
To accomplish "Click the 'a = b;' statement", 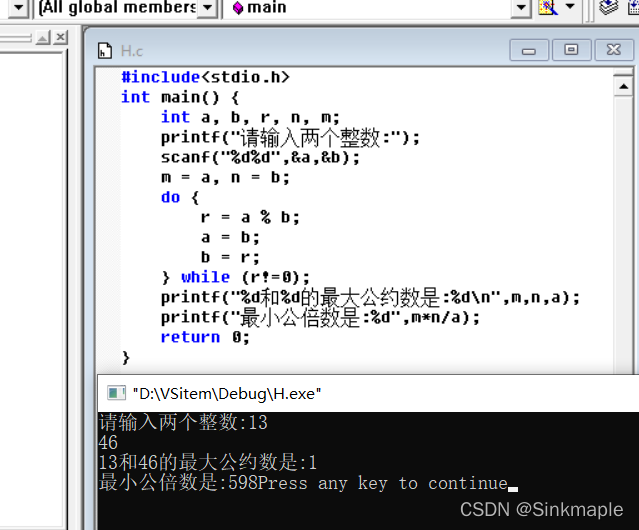I will [x=230, y=238].
